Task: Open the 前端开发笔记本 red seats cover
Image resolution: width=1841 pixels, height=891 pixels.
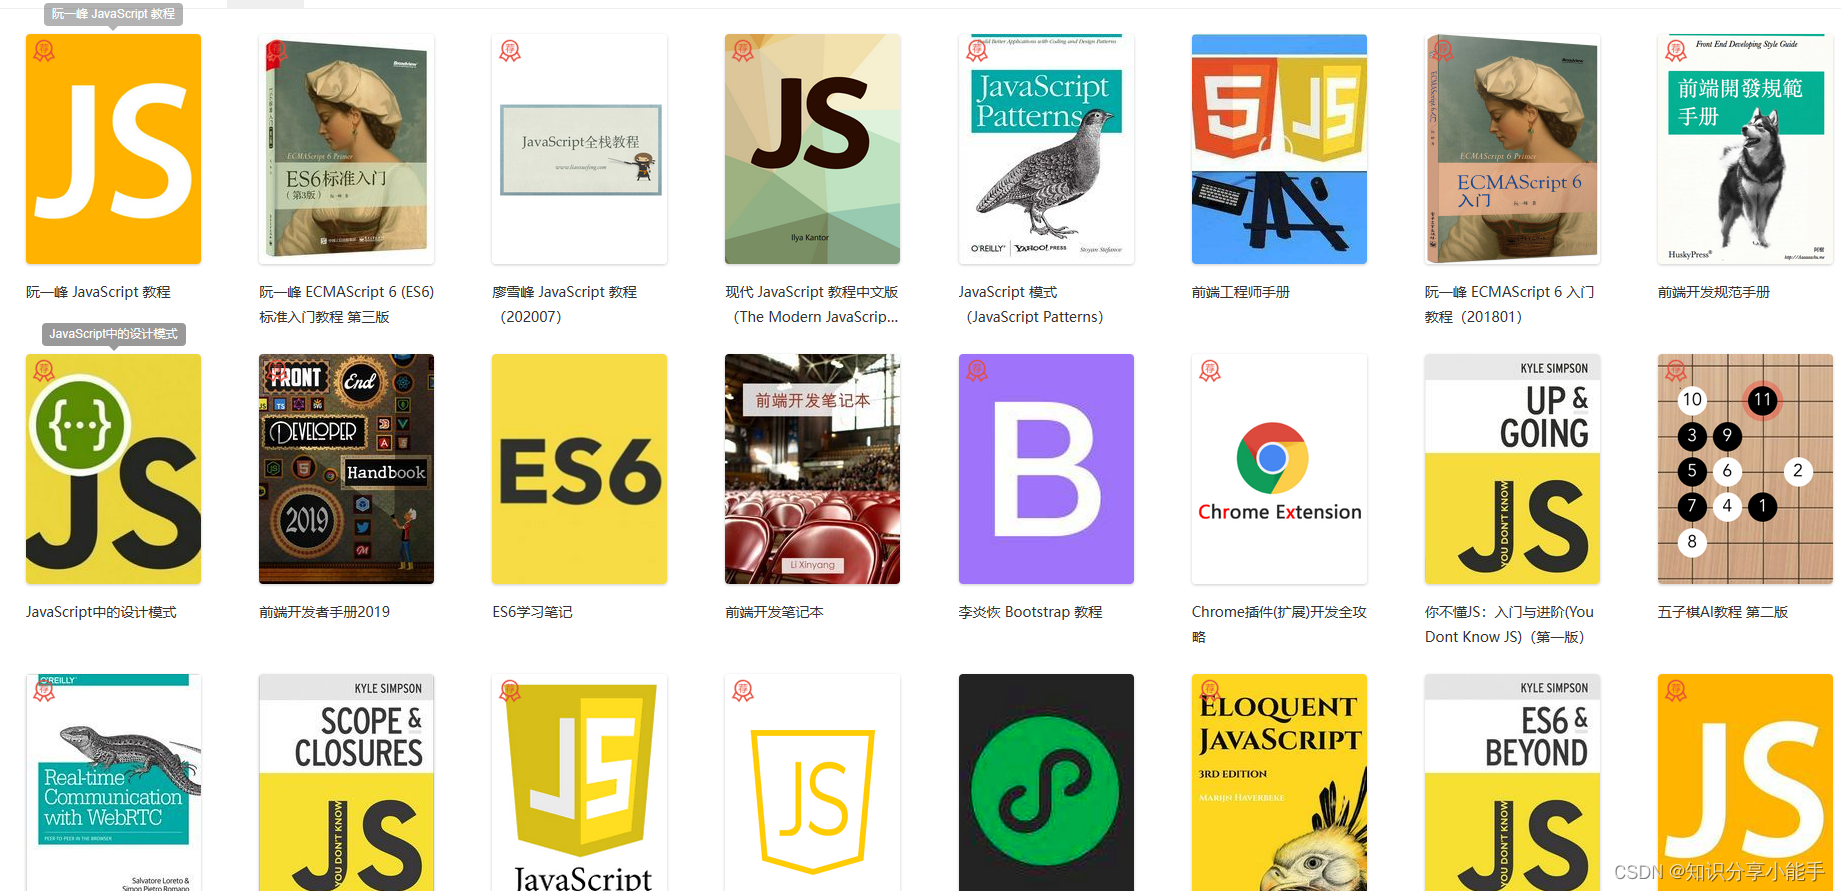Action: point(812,469)
